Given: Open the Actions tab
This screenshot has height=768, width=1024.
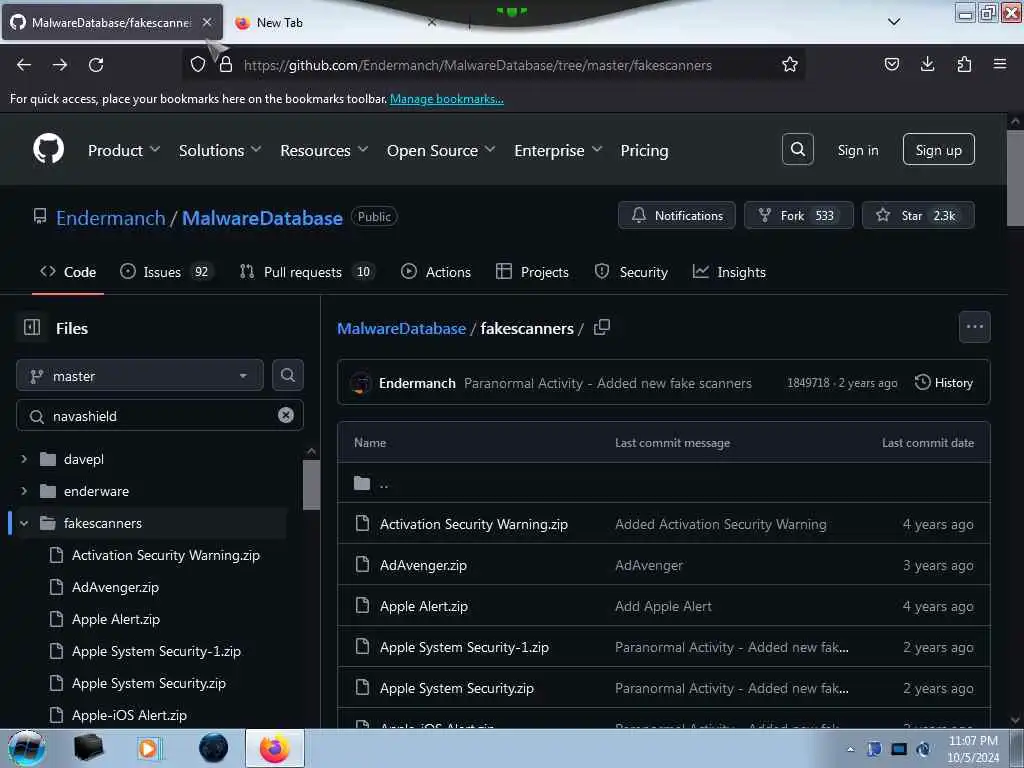Looking at the screenshot, I should coord(436,272).
